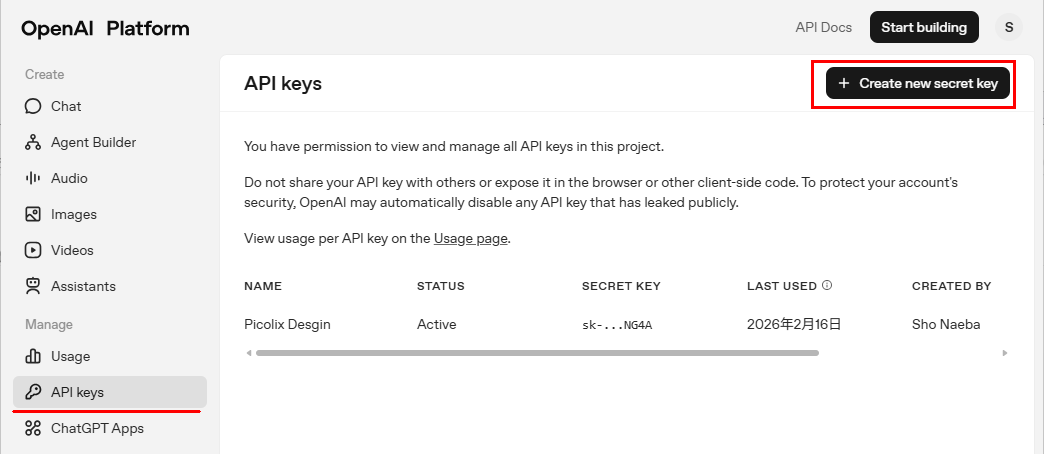Click the Videos play icon
This screenshot has width=1044, height=454.
(33, 250)
